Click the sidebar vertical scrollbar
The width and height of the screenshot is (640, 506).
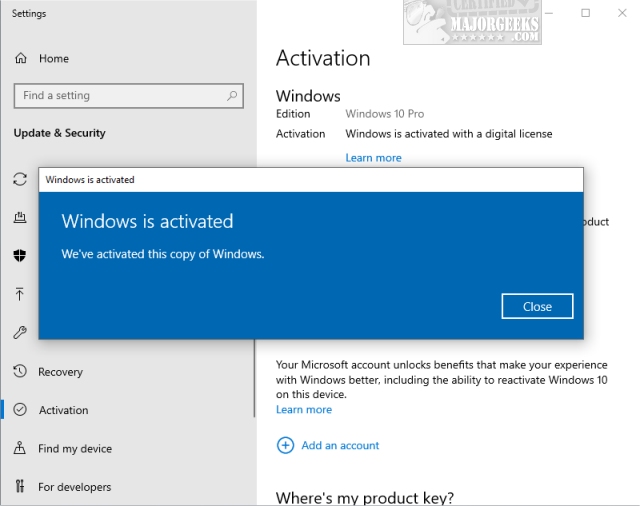click(254, 377)
